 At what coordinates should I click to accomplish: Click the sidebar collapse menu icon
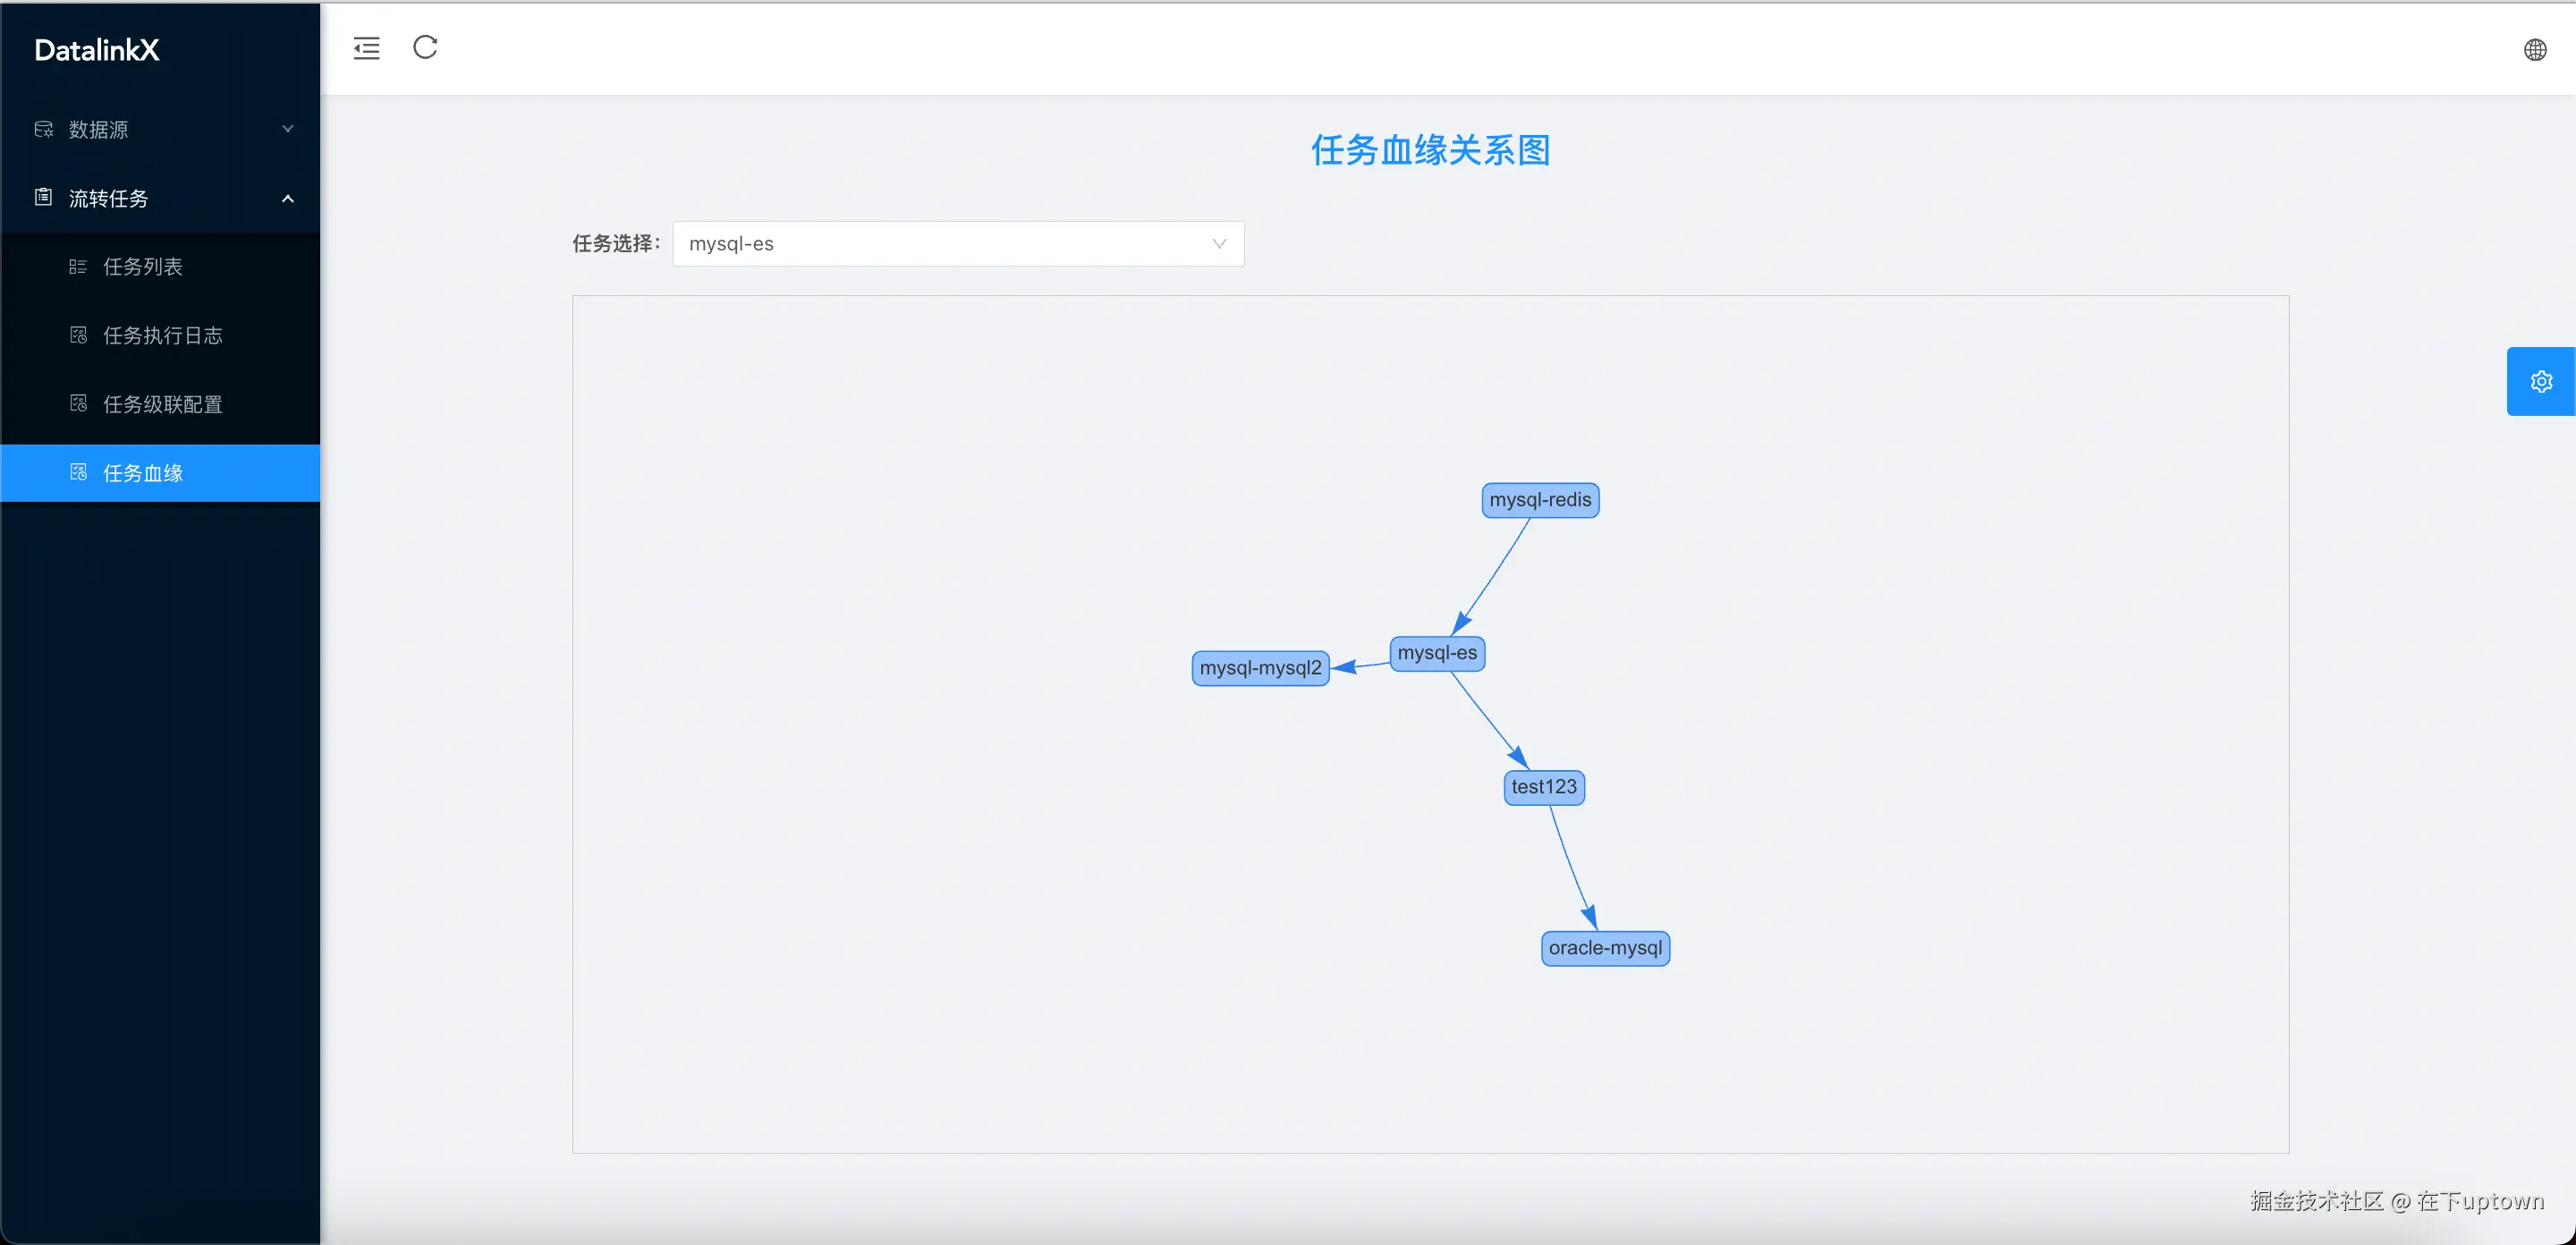pos(366,48)
